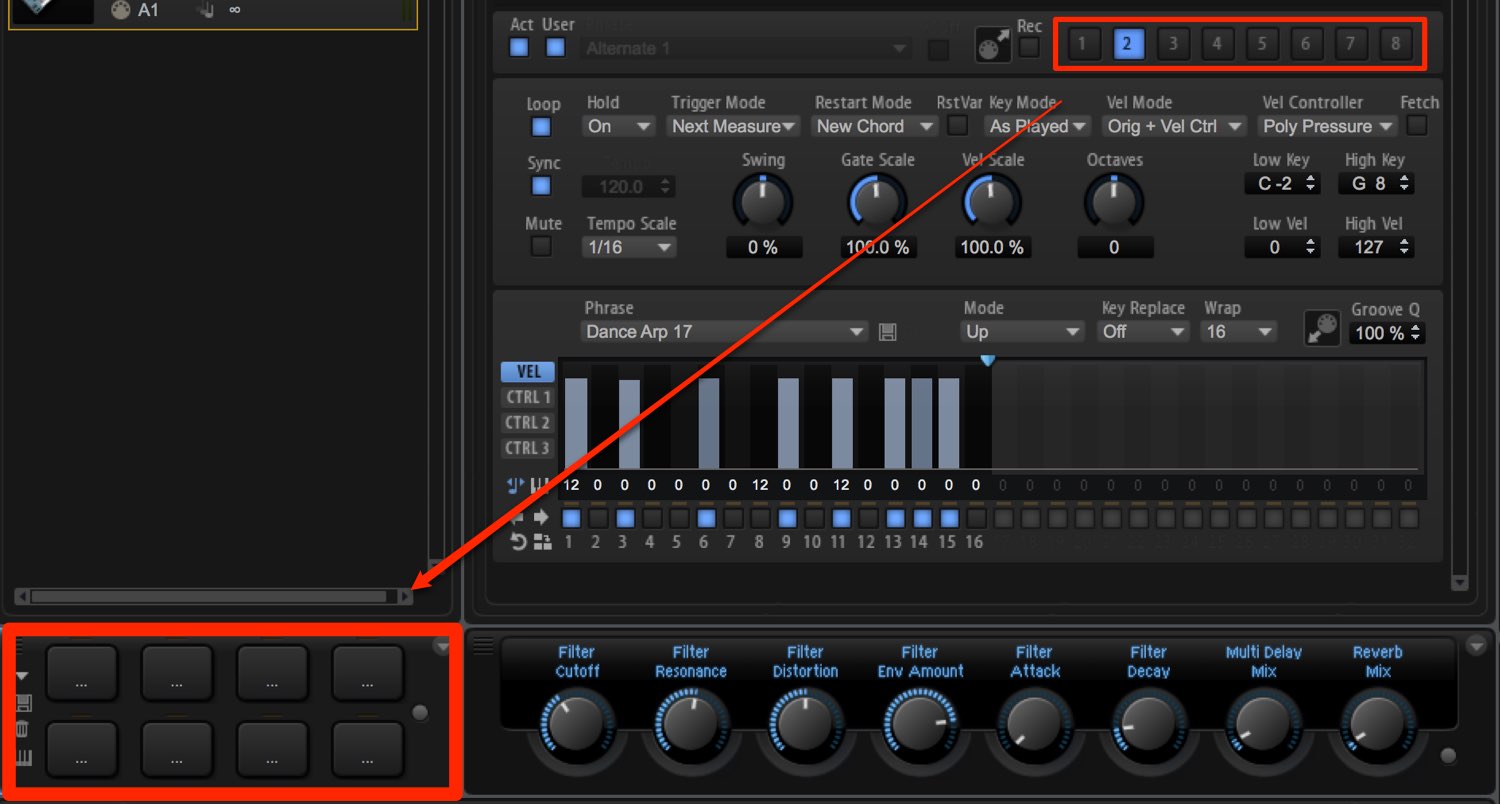Toggle step 1 on/off button

(x=571, y=518)
